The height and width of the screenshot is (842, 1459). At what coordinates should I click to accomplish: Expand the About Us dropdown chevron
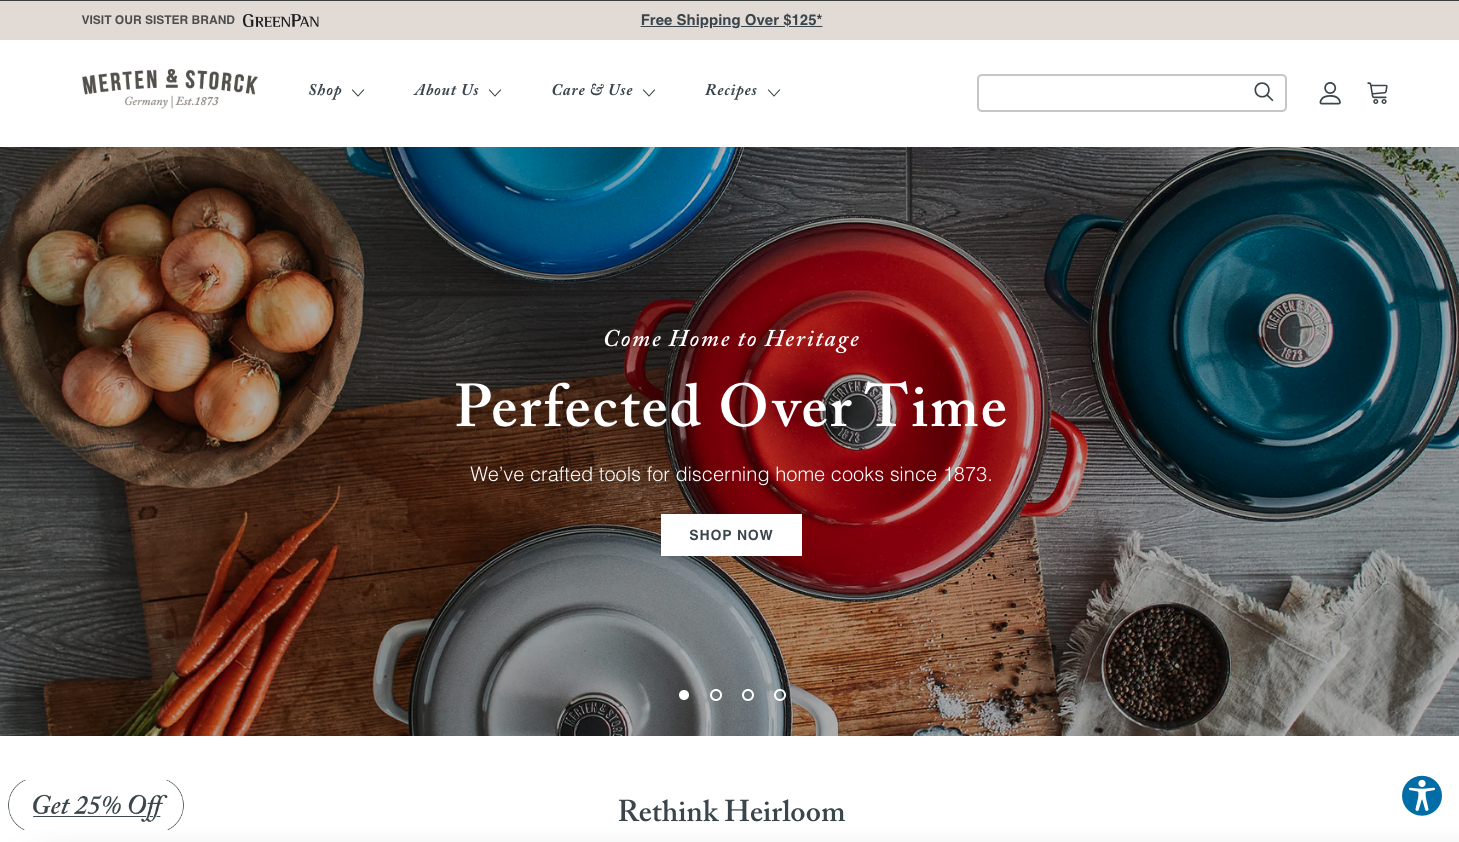495,92
